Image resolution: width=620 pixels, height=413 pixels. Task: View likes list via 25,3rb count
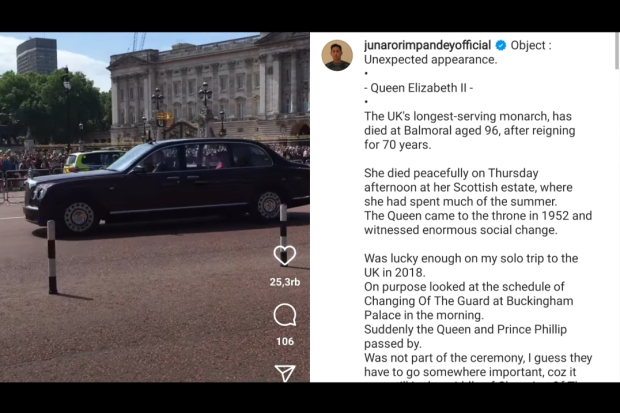point(285,282)
